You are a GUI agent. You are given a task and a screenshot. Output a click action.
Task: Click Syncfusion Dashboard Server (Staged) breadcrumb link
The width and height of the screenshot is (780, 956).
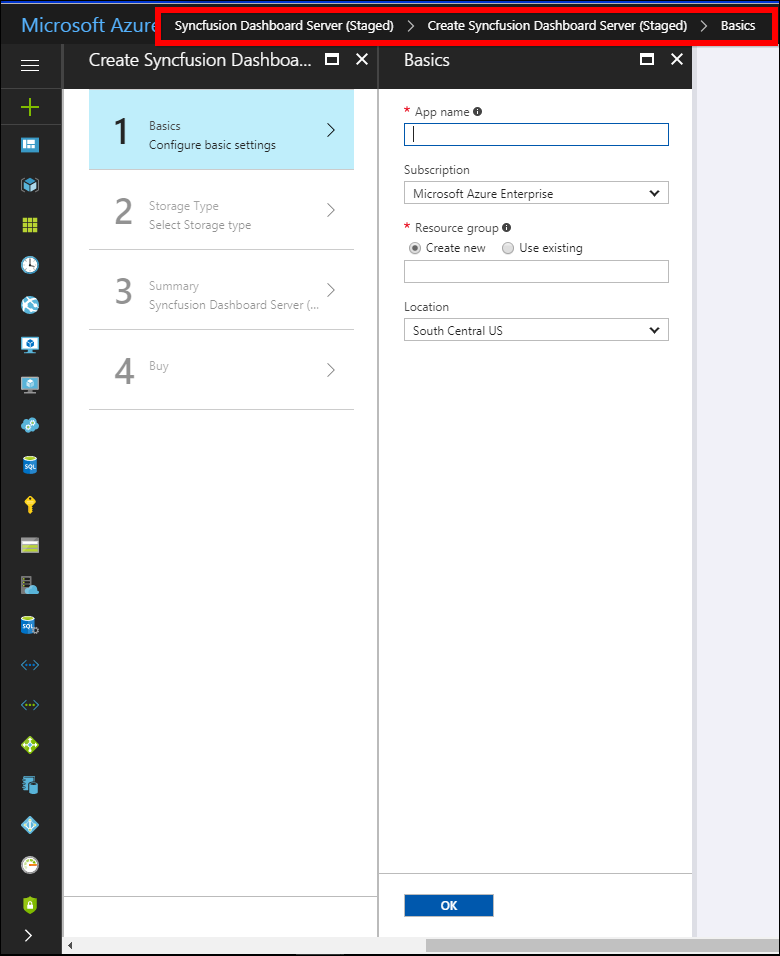[284, 25]
